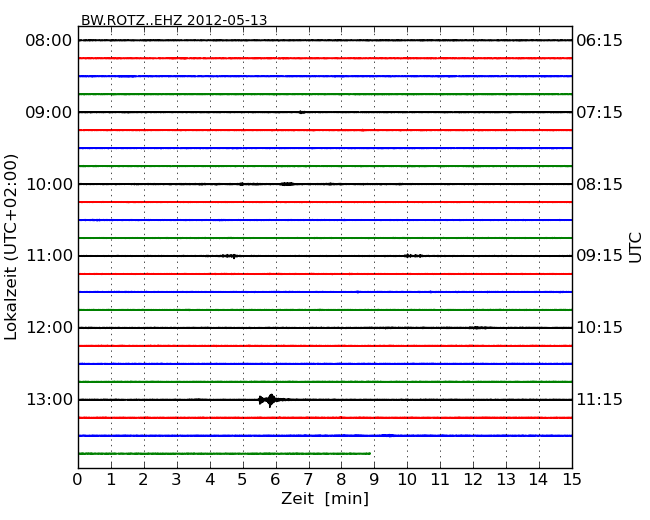The width and height of the screenshot is (650, 520).
Task: Click the "11:15" UTC time label
Action: pyautogui.click(x=599, y=400)
